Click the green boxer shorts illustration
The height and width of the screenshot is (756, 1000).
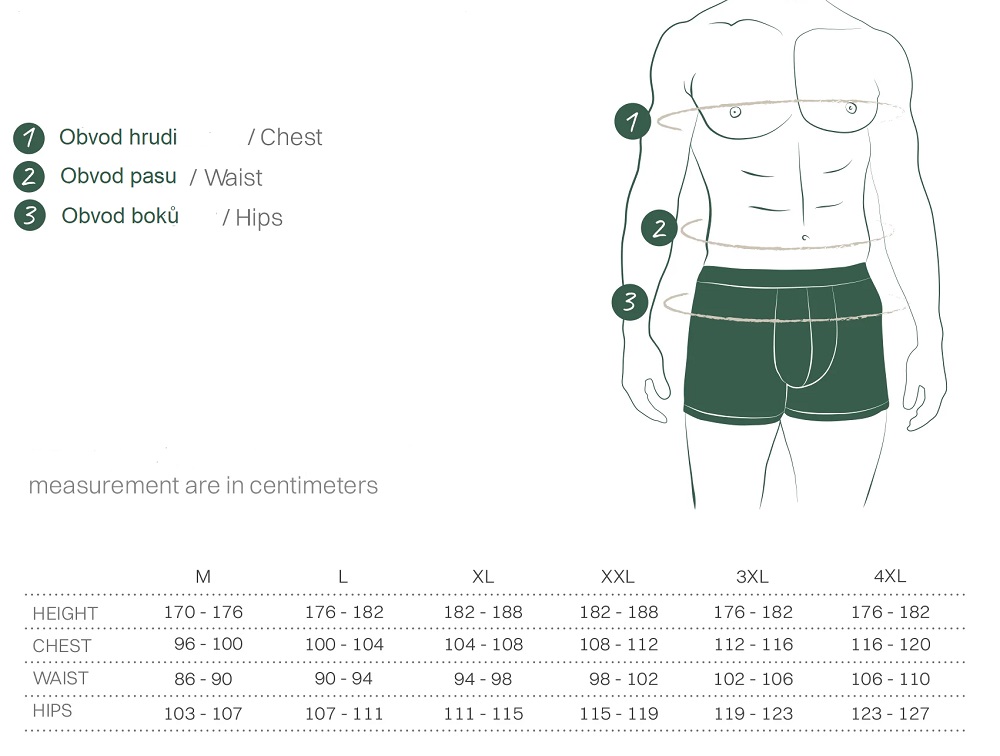(784, 345)
